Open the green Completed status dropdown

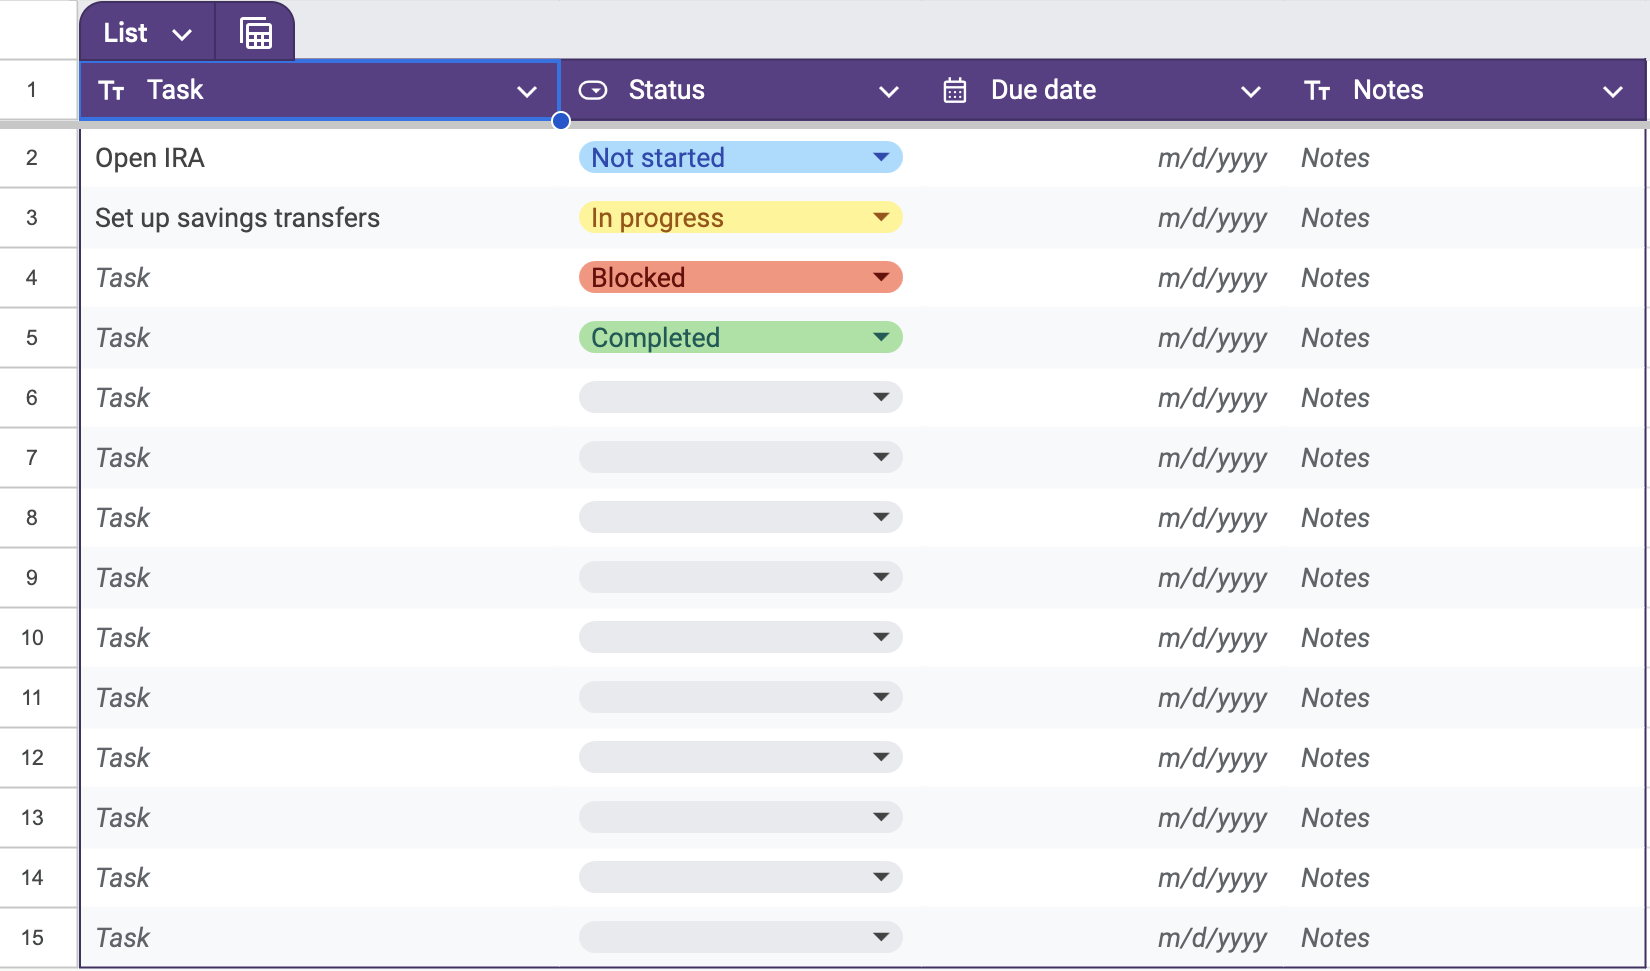point(740,338)
